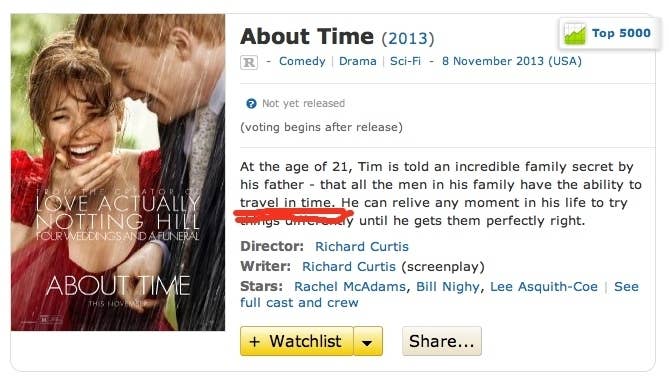The image size is (669, 377).
Task: Click the About Time movie poster
Action: tap(118, 172)
